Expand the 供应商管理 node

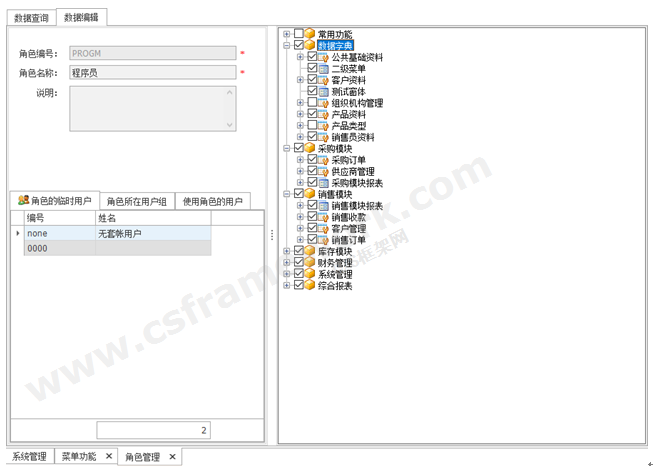click(300, 172)
